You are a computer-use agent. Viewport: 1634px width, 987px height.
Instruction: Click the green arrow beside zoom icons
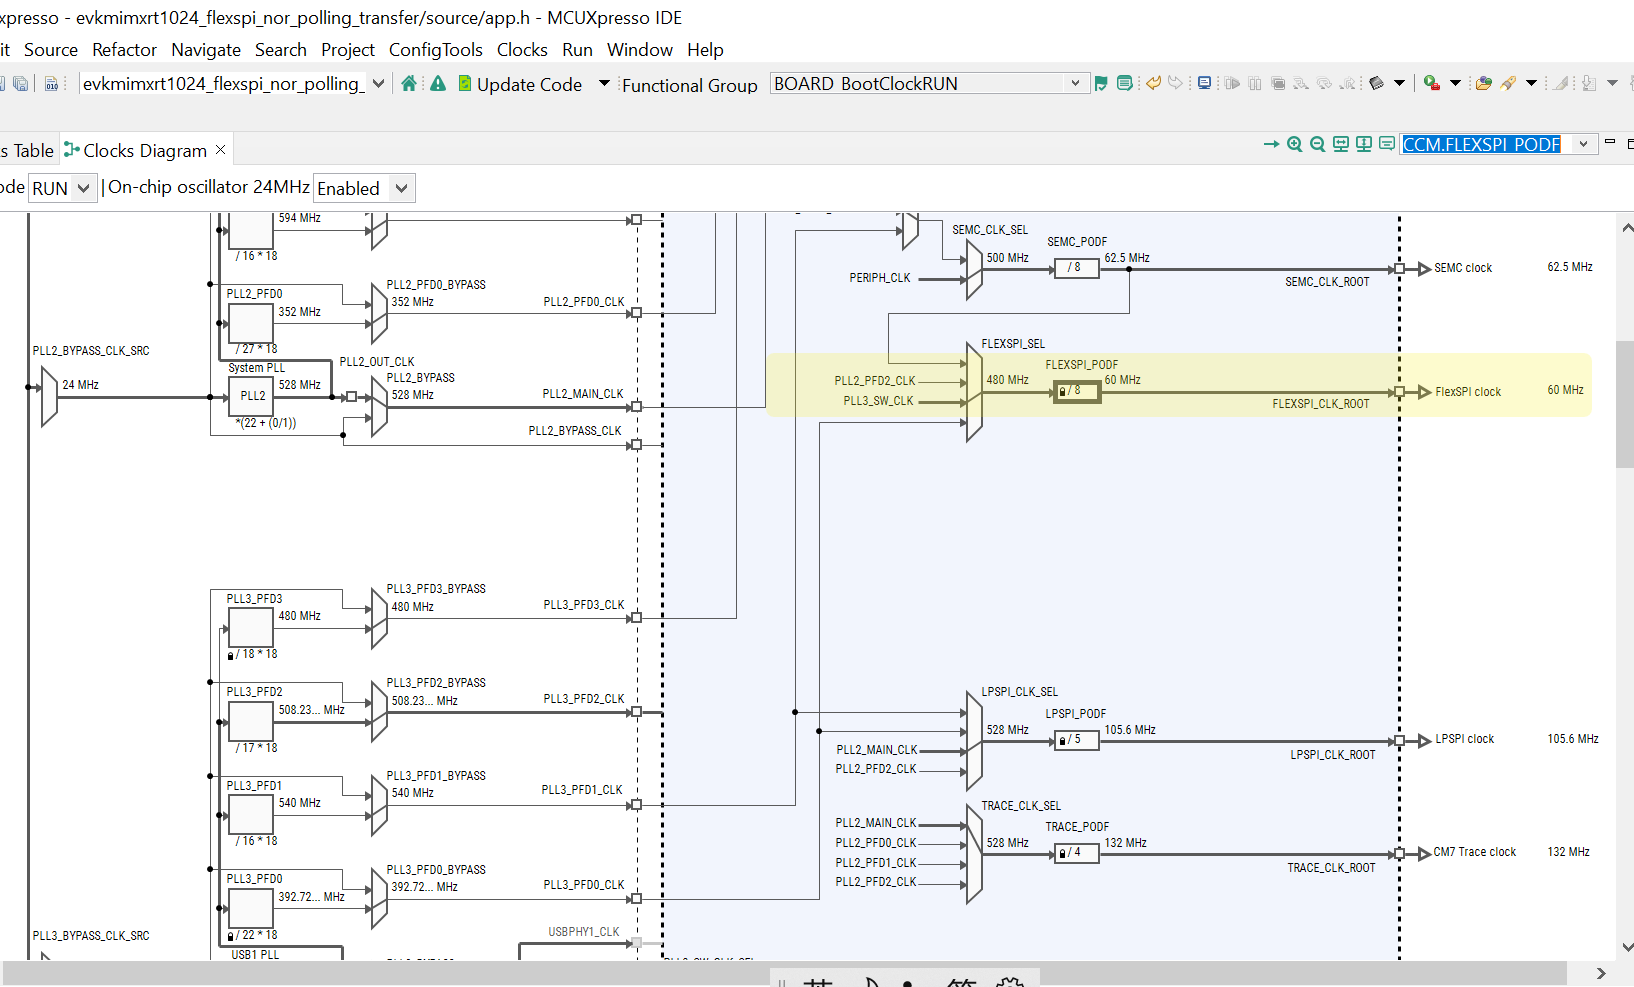(x=1271, y=144)
